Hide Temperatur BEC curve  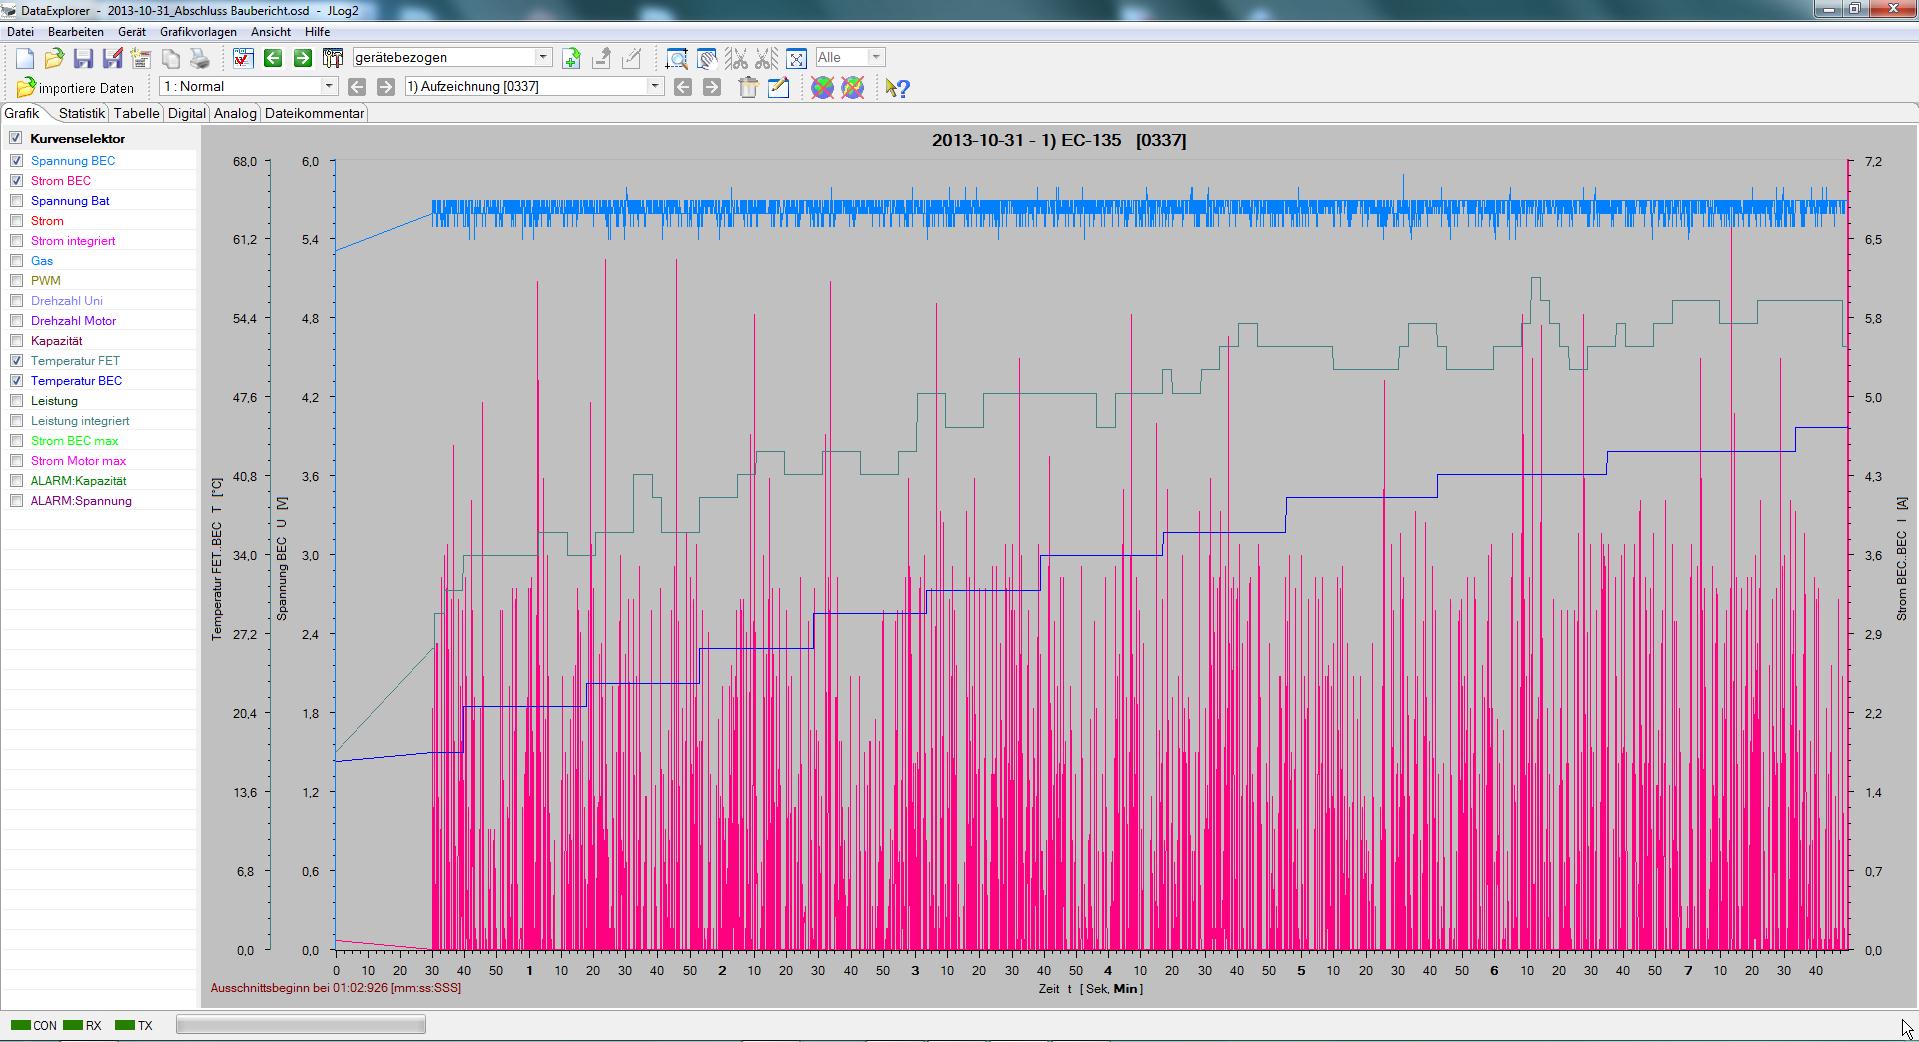[16, 380]
